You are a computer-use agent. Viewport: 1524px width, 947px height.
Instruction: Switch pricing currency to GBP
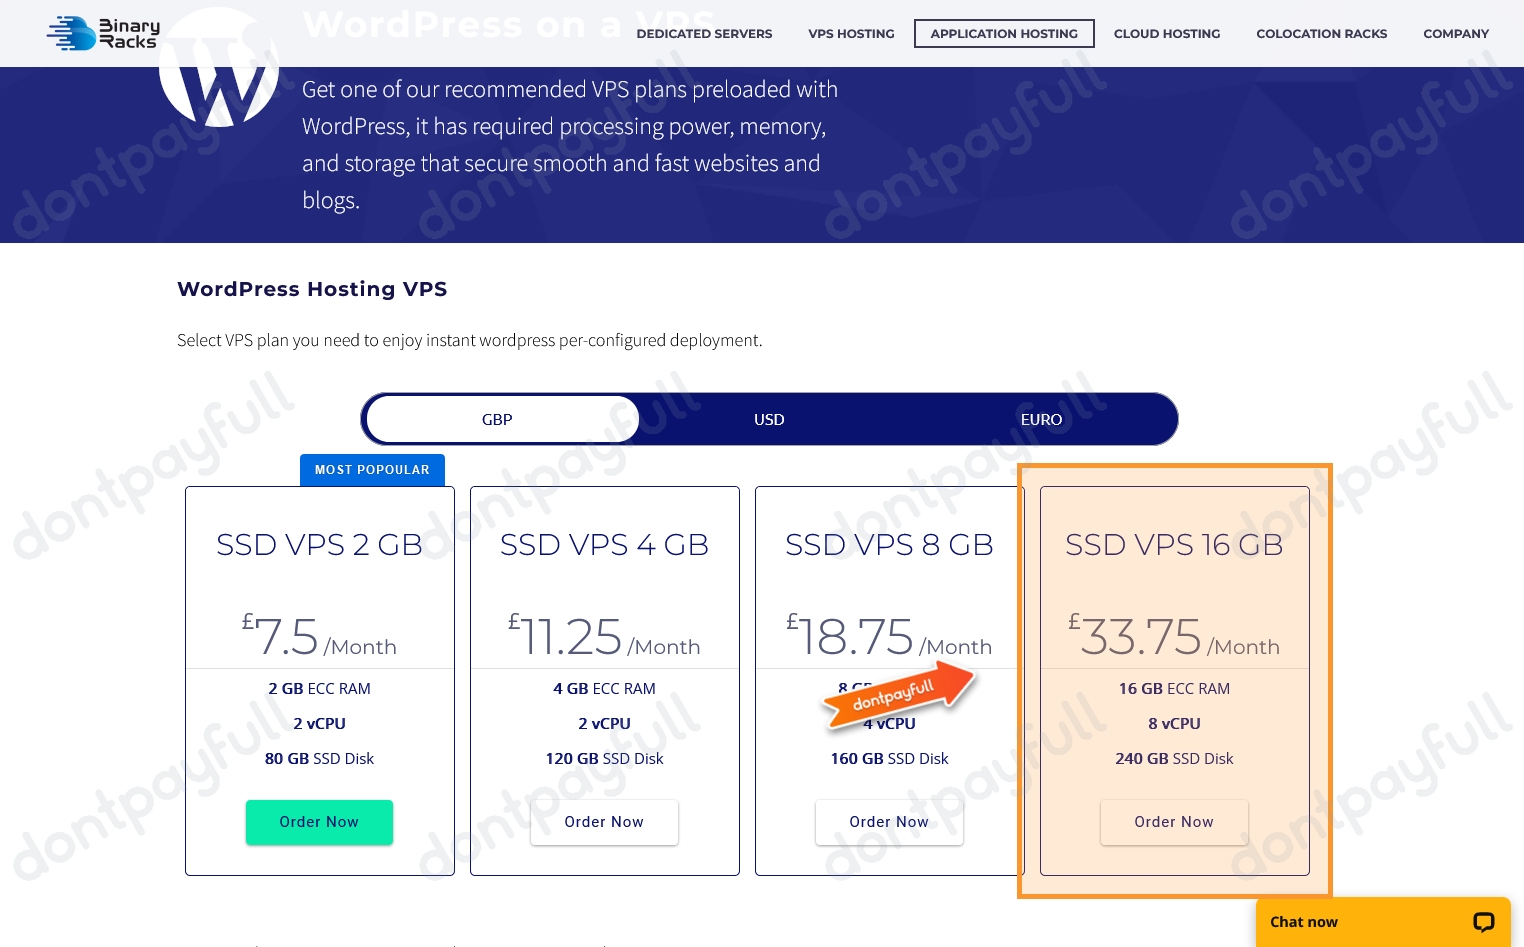tap(497, 420)
